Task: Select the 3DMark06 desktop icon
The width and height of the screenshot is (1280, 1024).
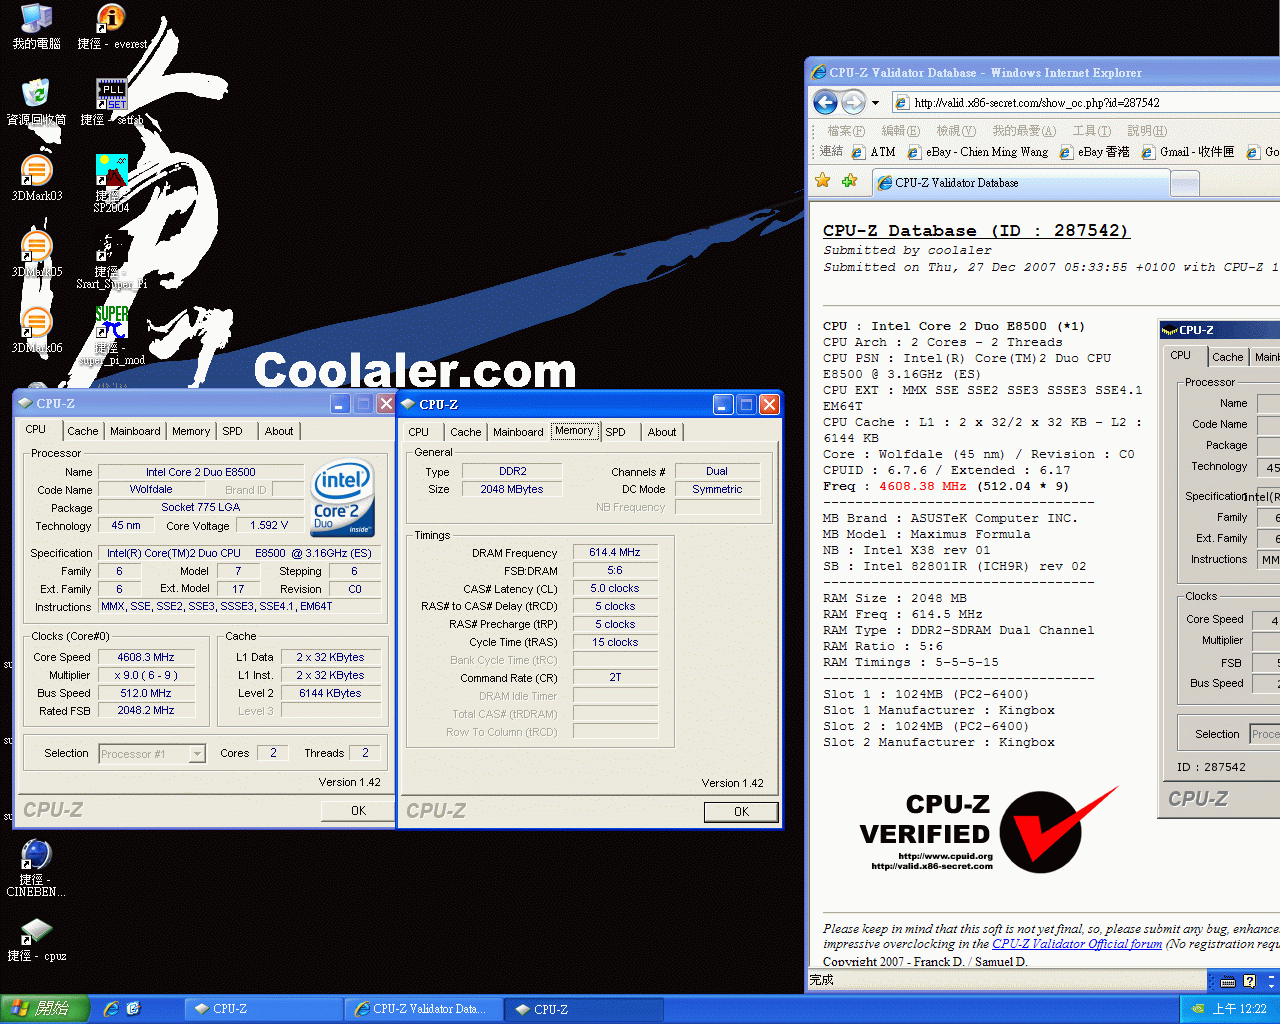Action: [36, 331]
